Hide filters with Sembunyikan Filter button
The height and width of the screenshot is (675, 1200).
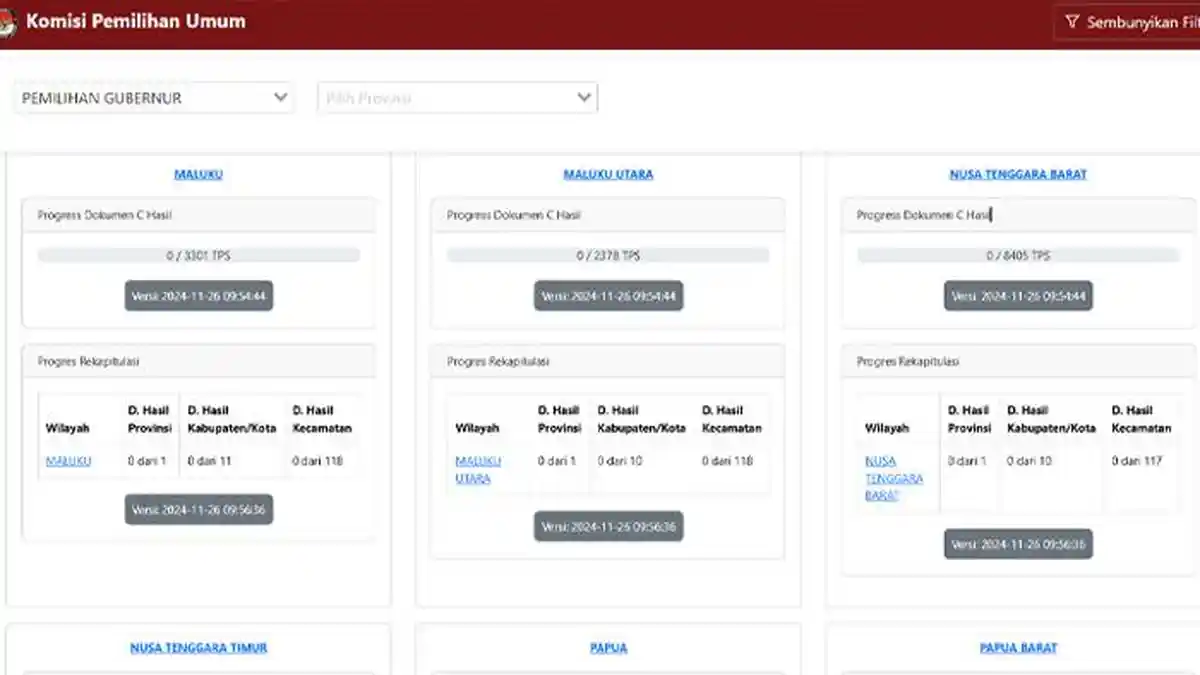[x=1127, y=22]
